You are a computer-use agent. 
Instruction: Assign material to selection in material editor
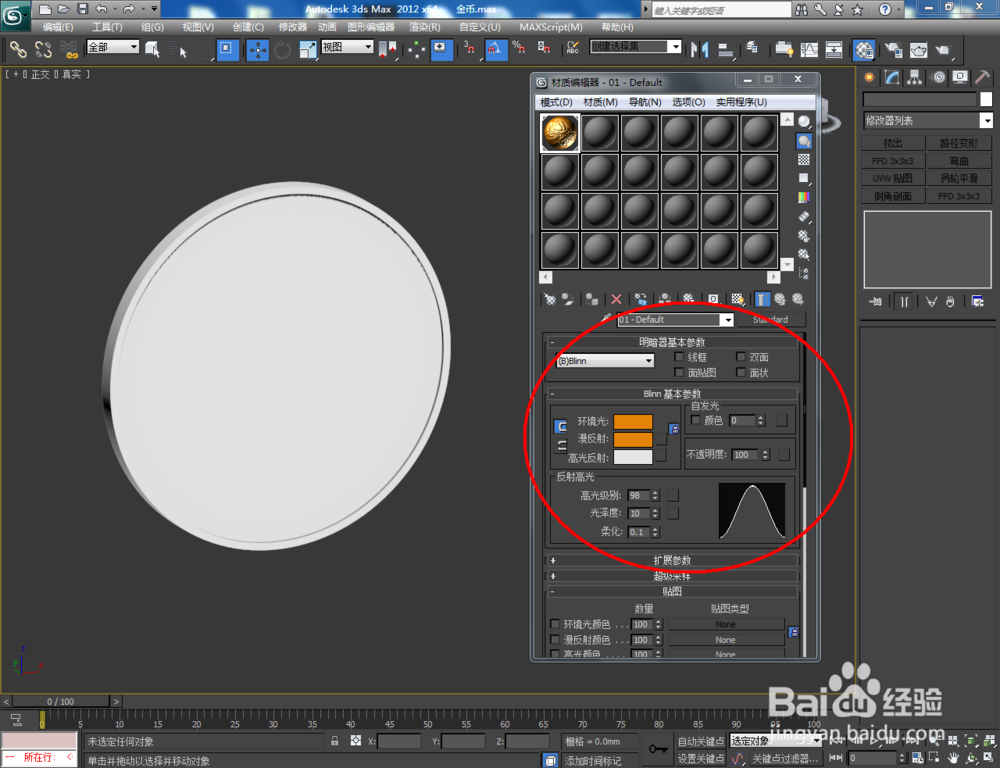click(x=592, y=298)
